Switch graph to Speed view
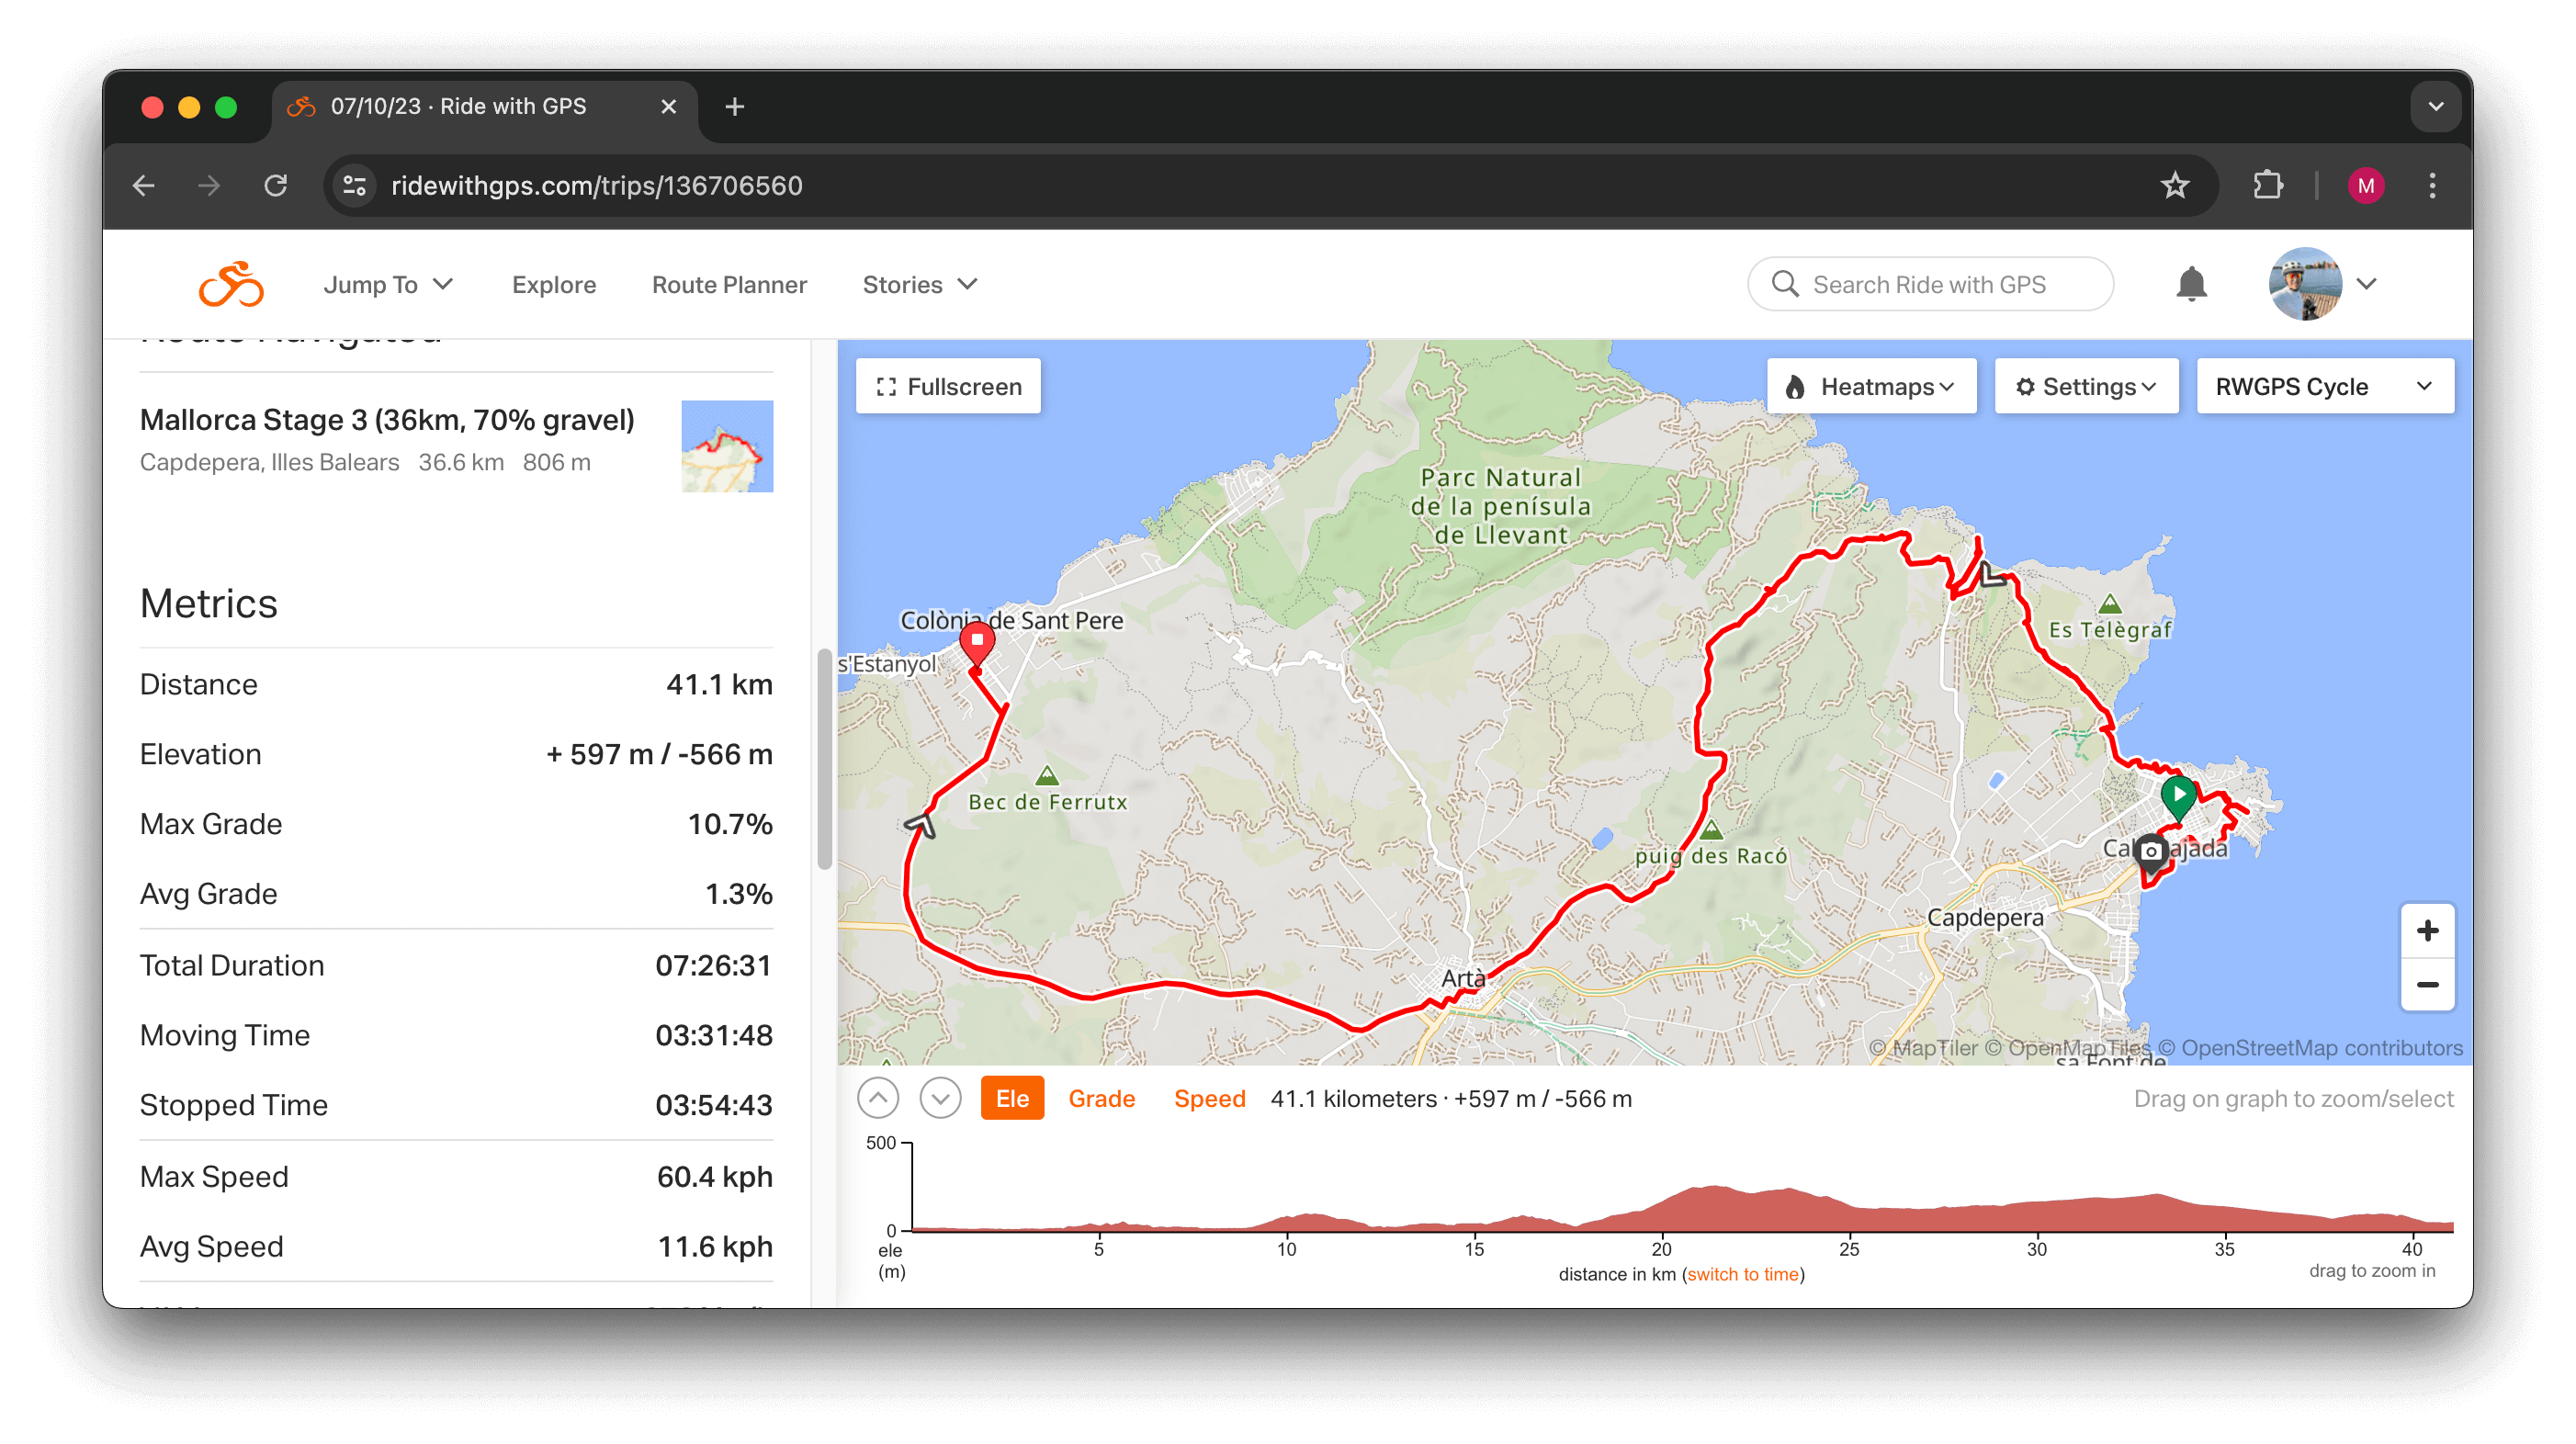 [x=1208, y=1099]
